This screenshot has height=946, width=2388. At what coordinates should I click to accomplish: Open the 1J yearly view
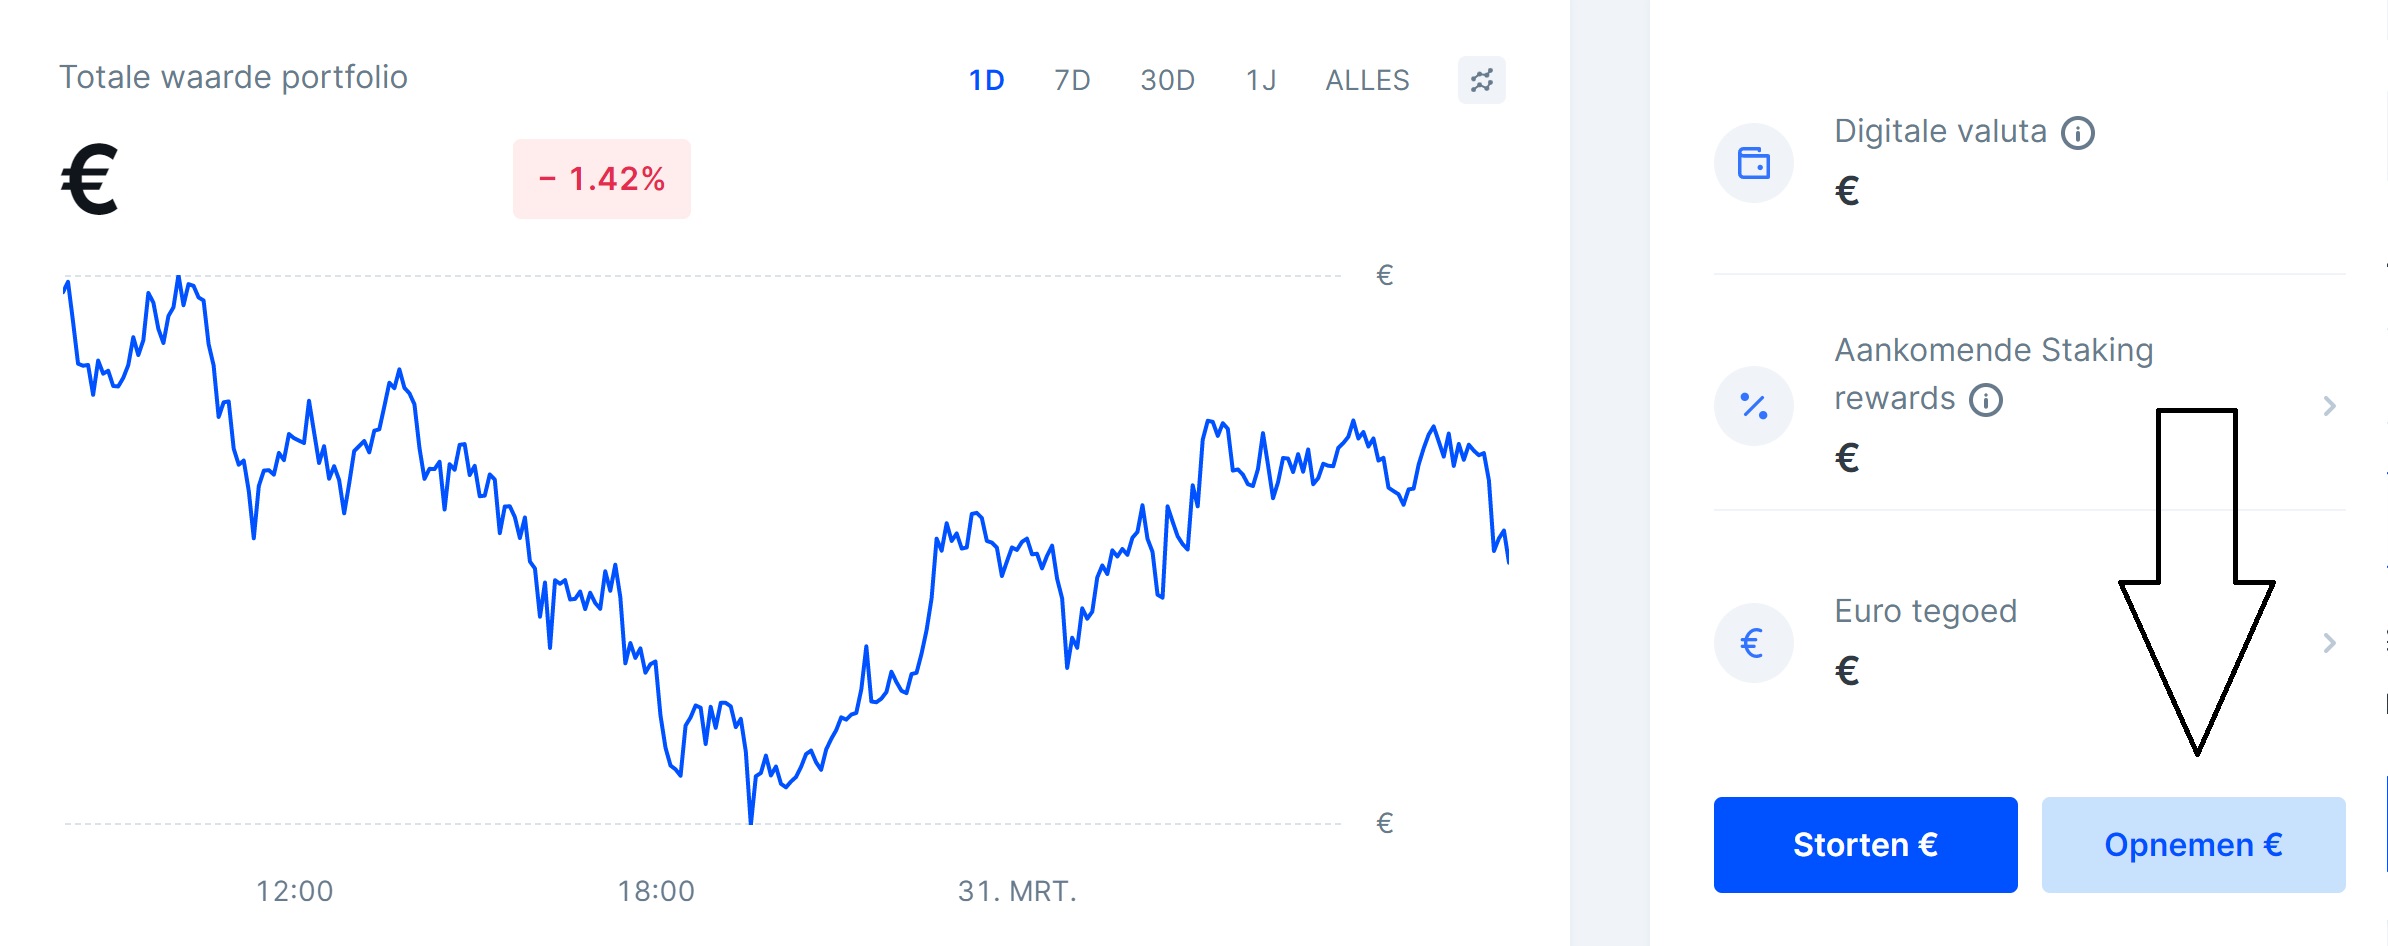1260,81
